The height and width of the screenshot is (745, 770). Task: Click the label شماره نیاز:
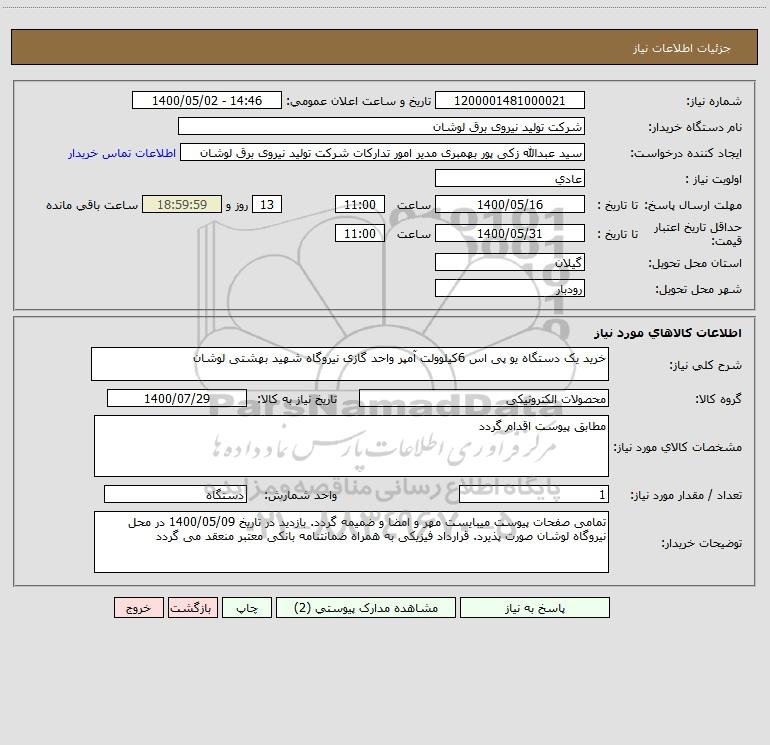714,101
